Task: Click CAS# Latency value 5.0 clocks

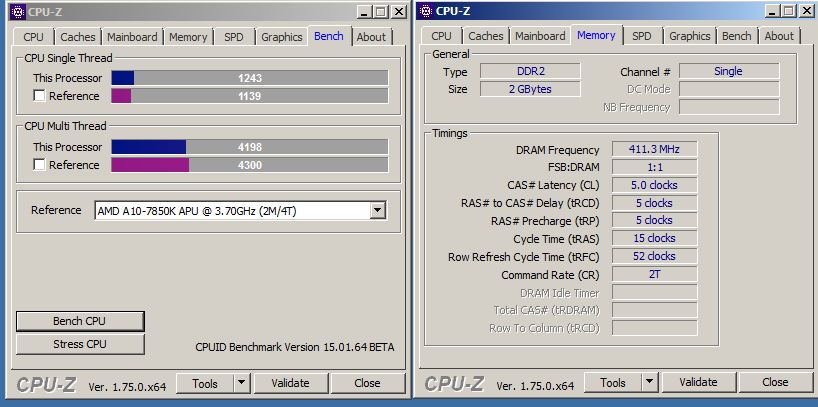Action: click(654, 185)
